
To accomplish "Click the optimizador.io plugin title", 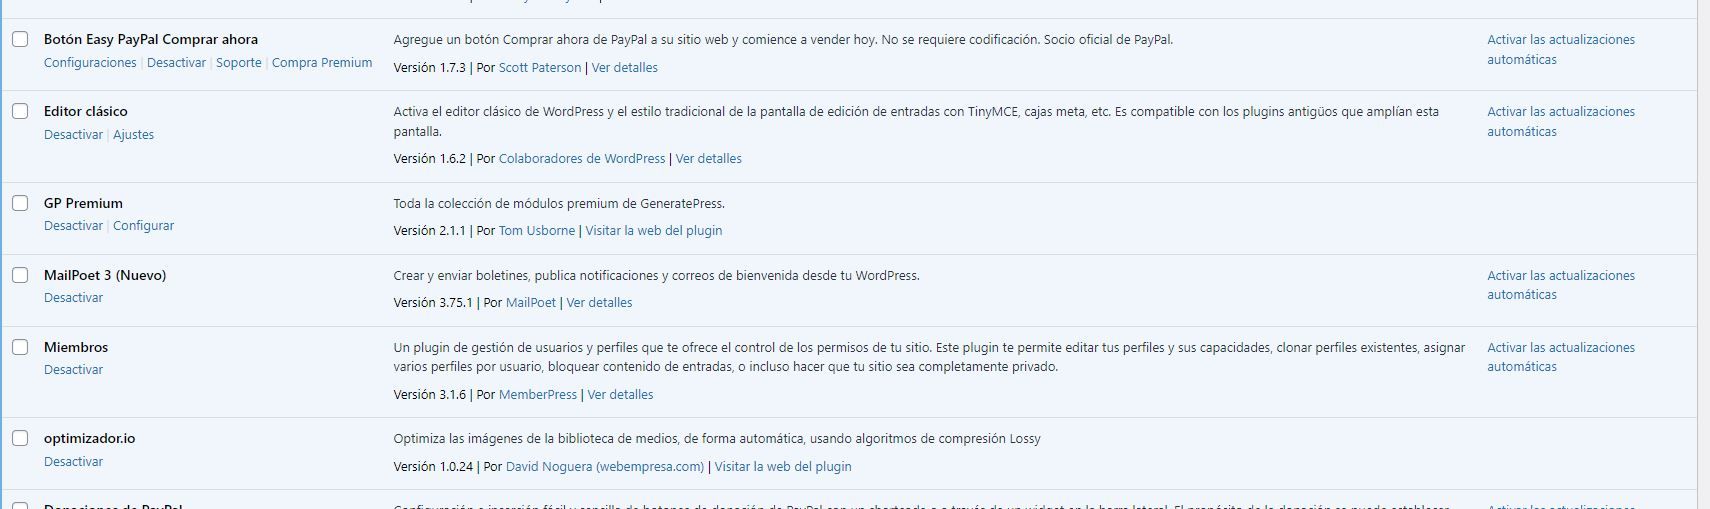I will coord(90,438).
